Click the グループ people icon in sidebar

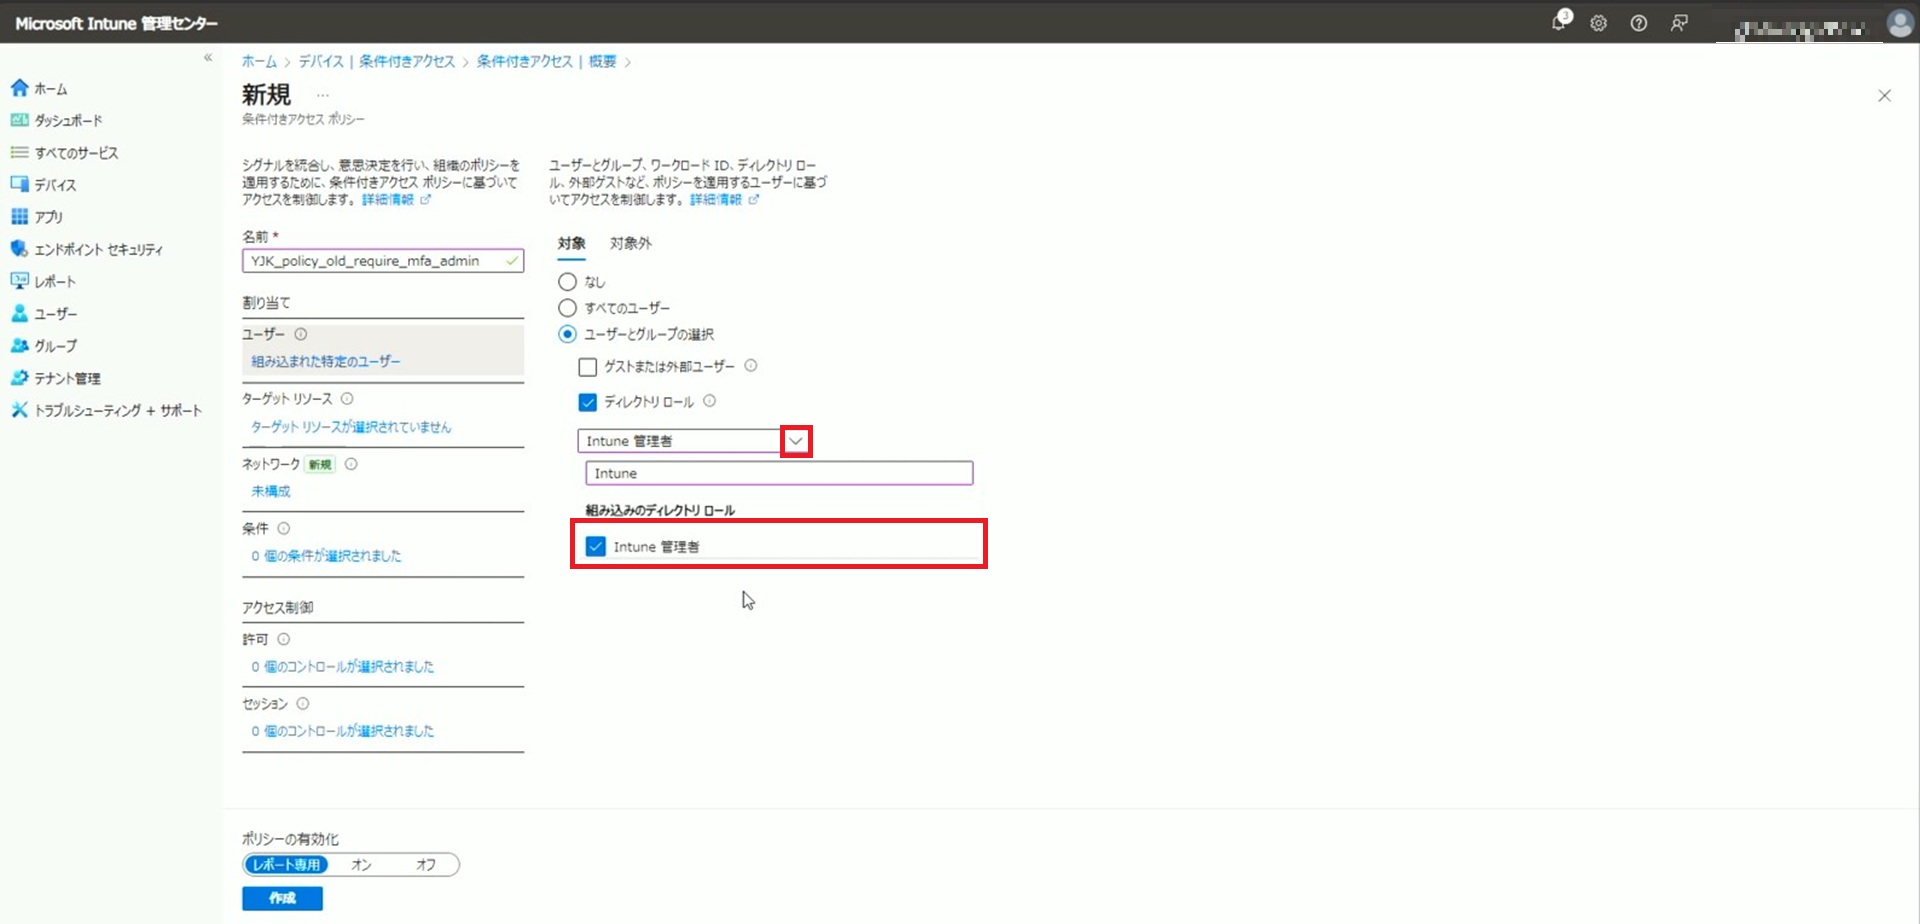[19, 345]
